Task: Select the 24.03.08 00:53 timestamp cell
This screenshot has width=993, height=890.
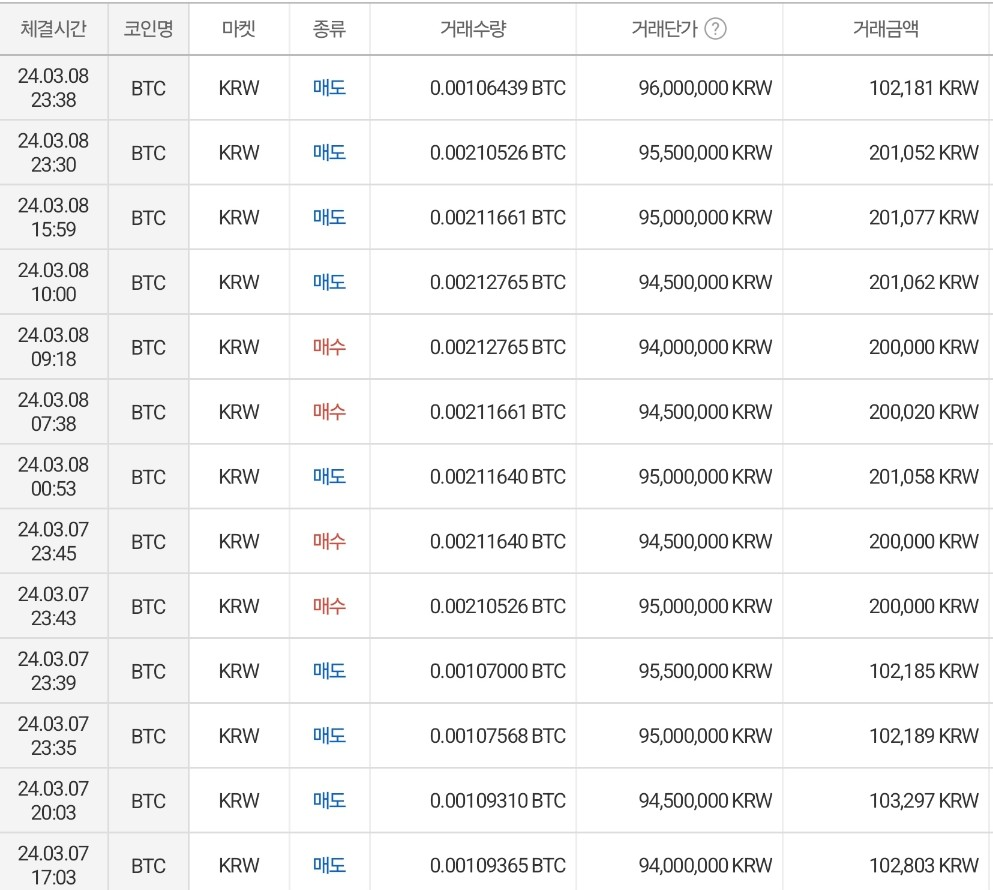Action: 53,476
